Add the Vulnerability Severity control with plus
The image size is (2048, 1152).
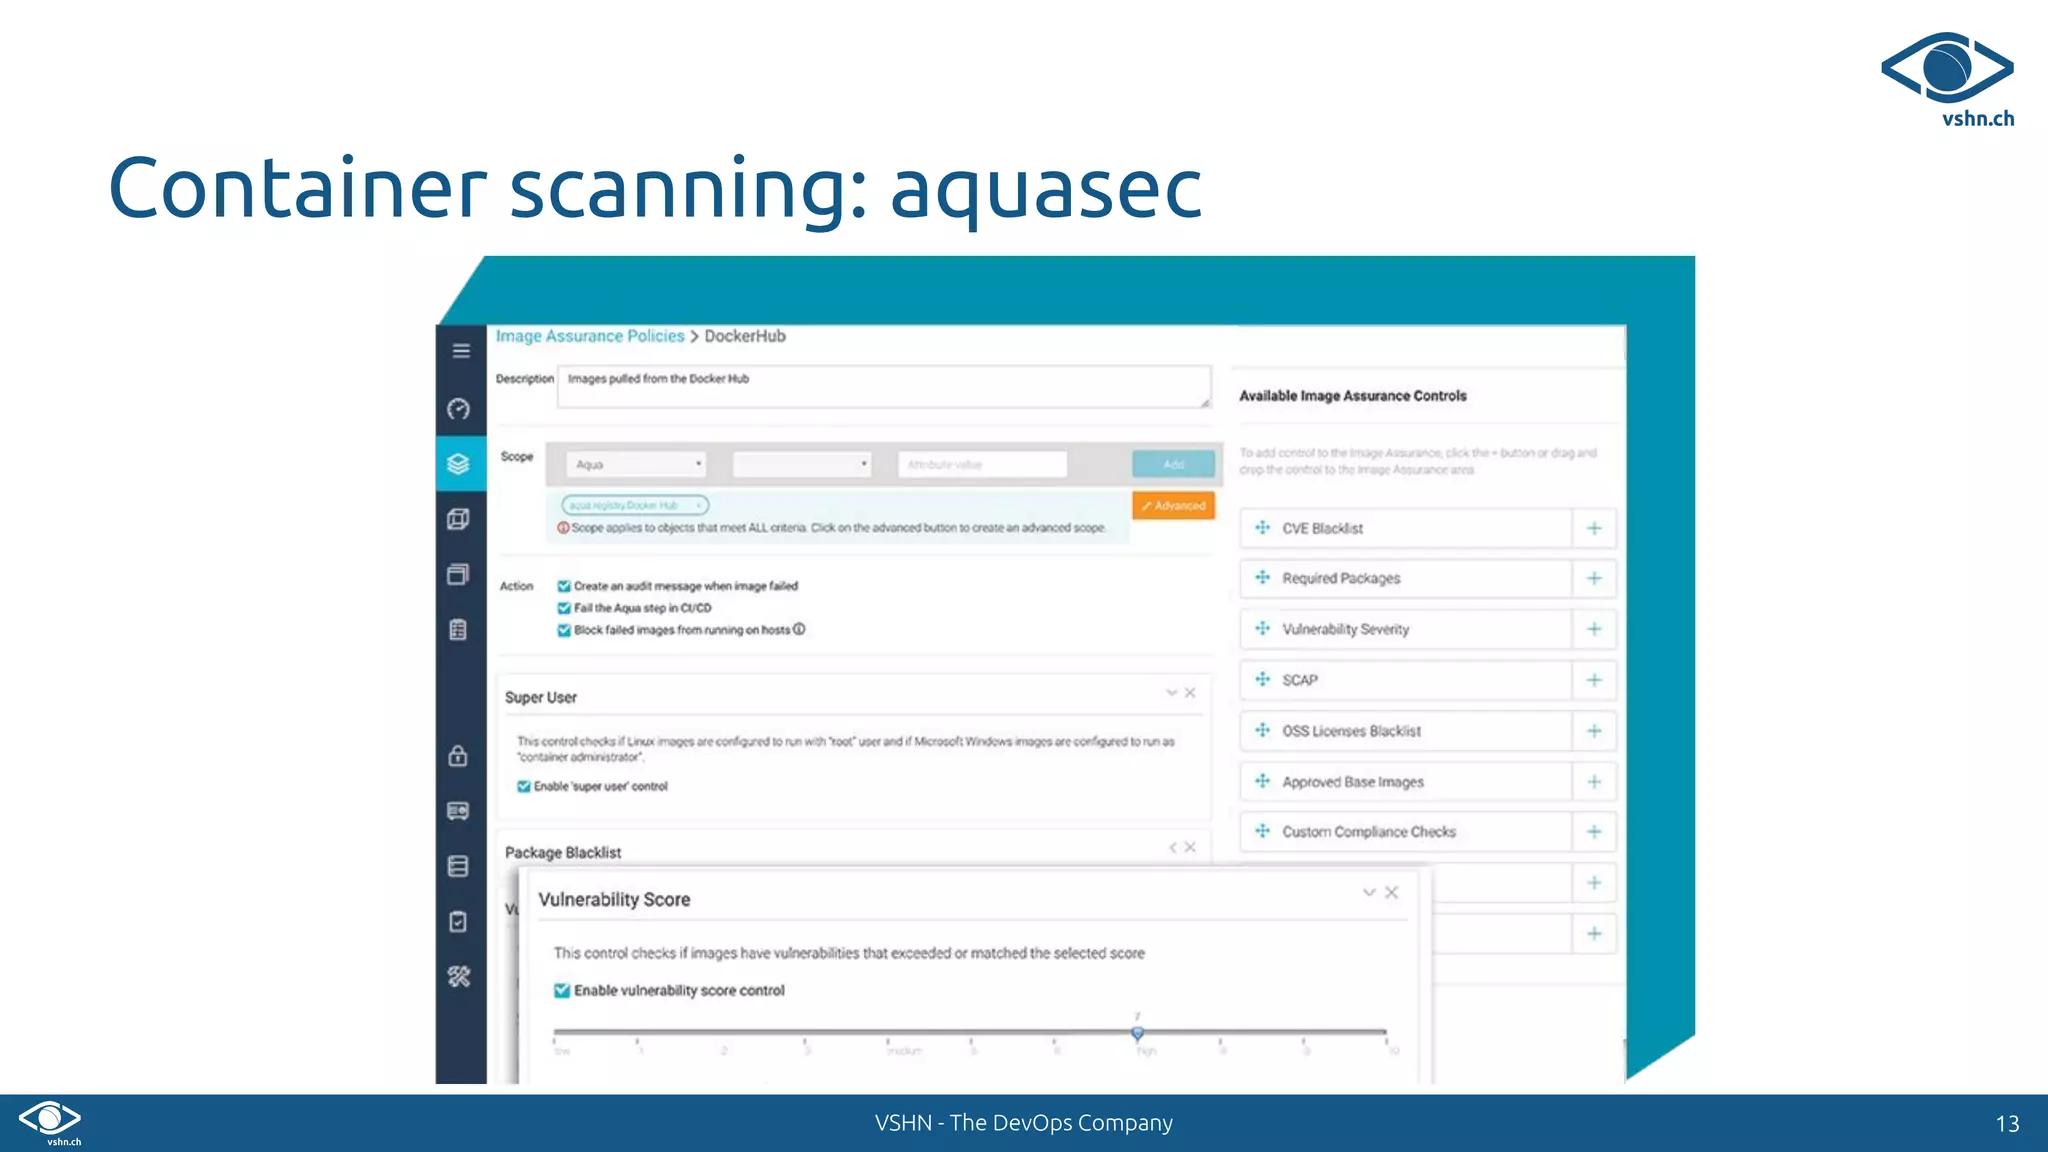coord(1594,629)
